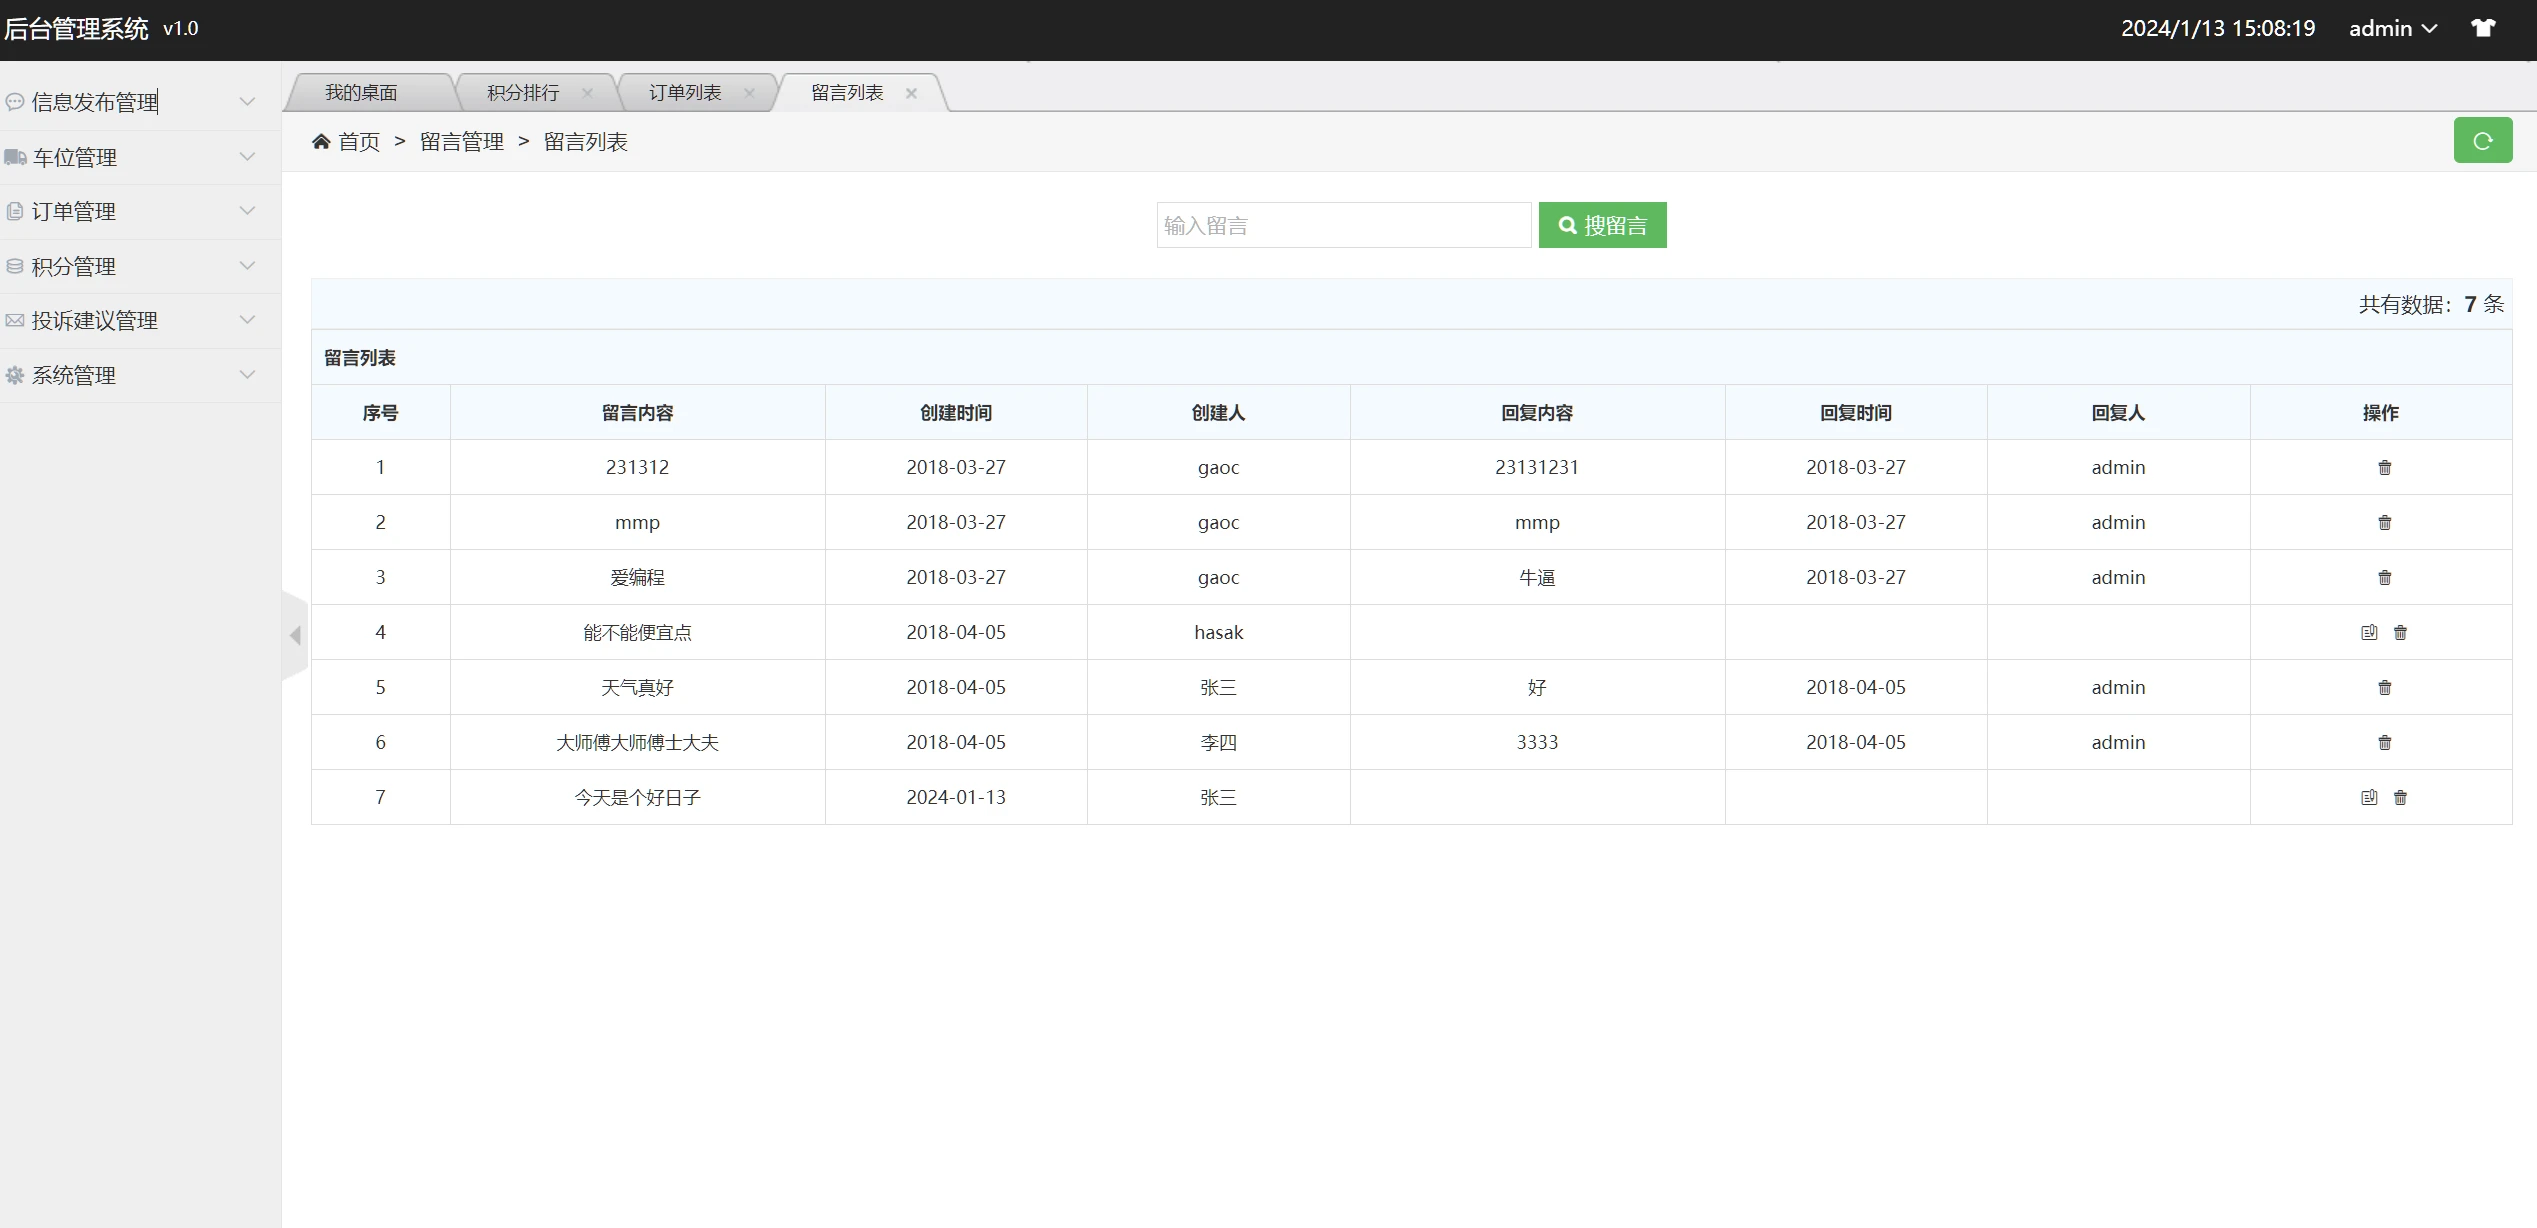Expand the 订单管理 menu chevron
Screen dimensions: 2537x1228
click(x=248, y=211)
